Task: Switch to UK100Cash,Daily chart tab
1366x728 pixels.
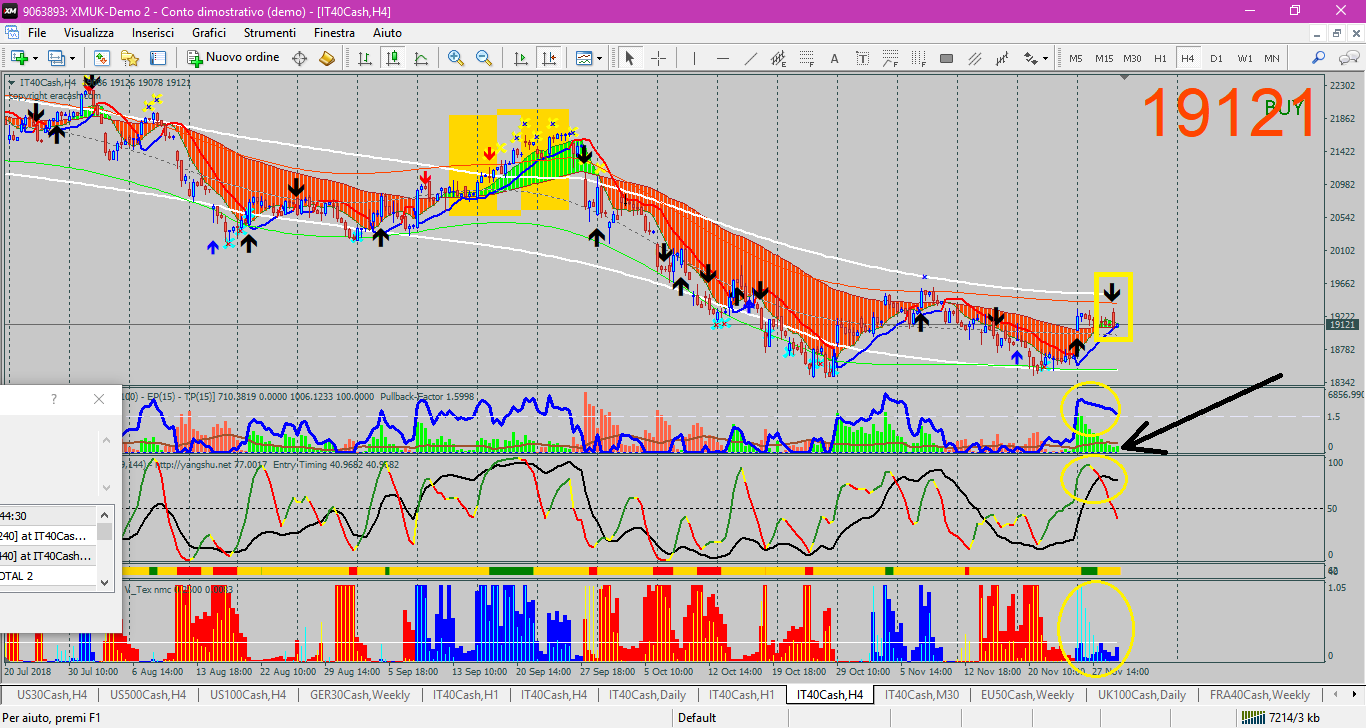Action: coord(1142,694)
